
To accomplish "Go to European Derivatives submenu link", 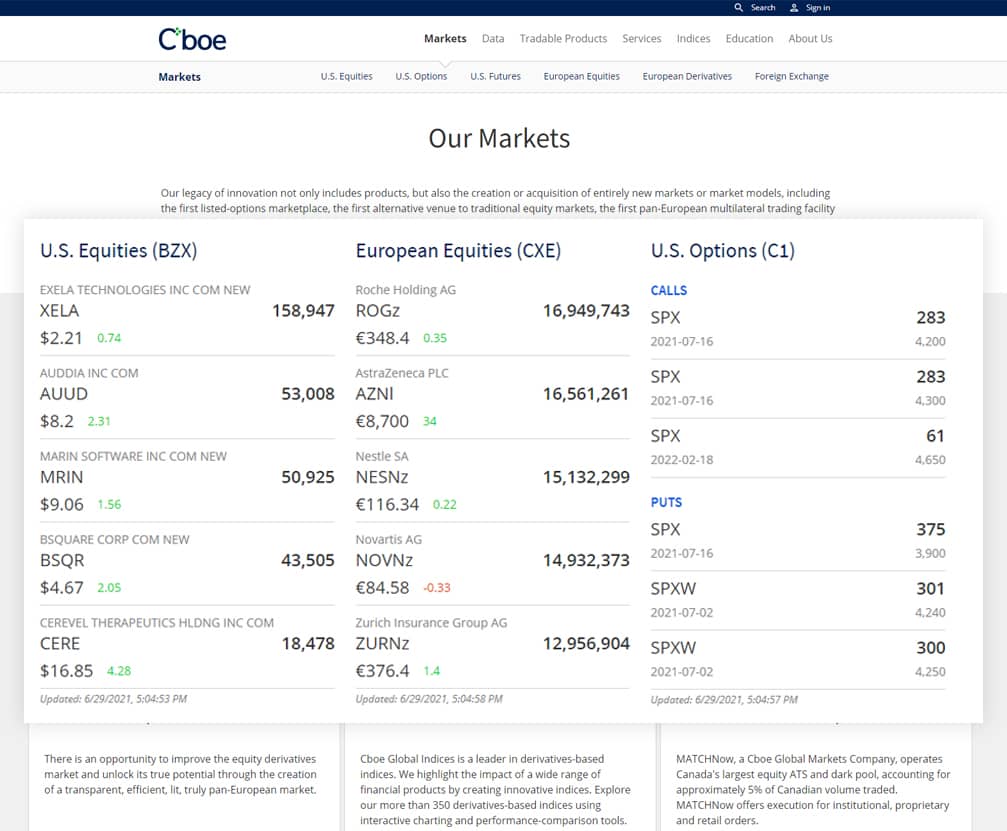I will 687,76.
